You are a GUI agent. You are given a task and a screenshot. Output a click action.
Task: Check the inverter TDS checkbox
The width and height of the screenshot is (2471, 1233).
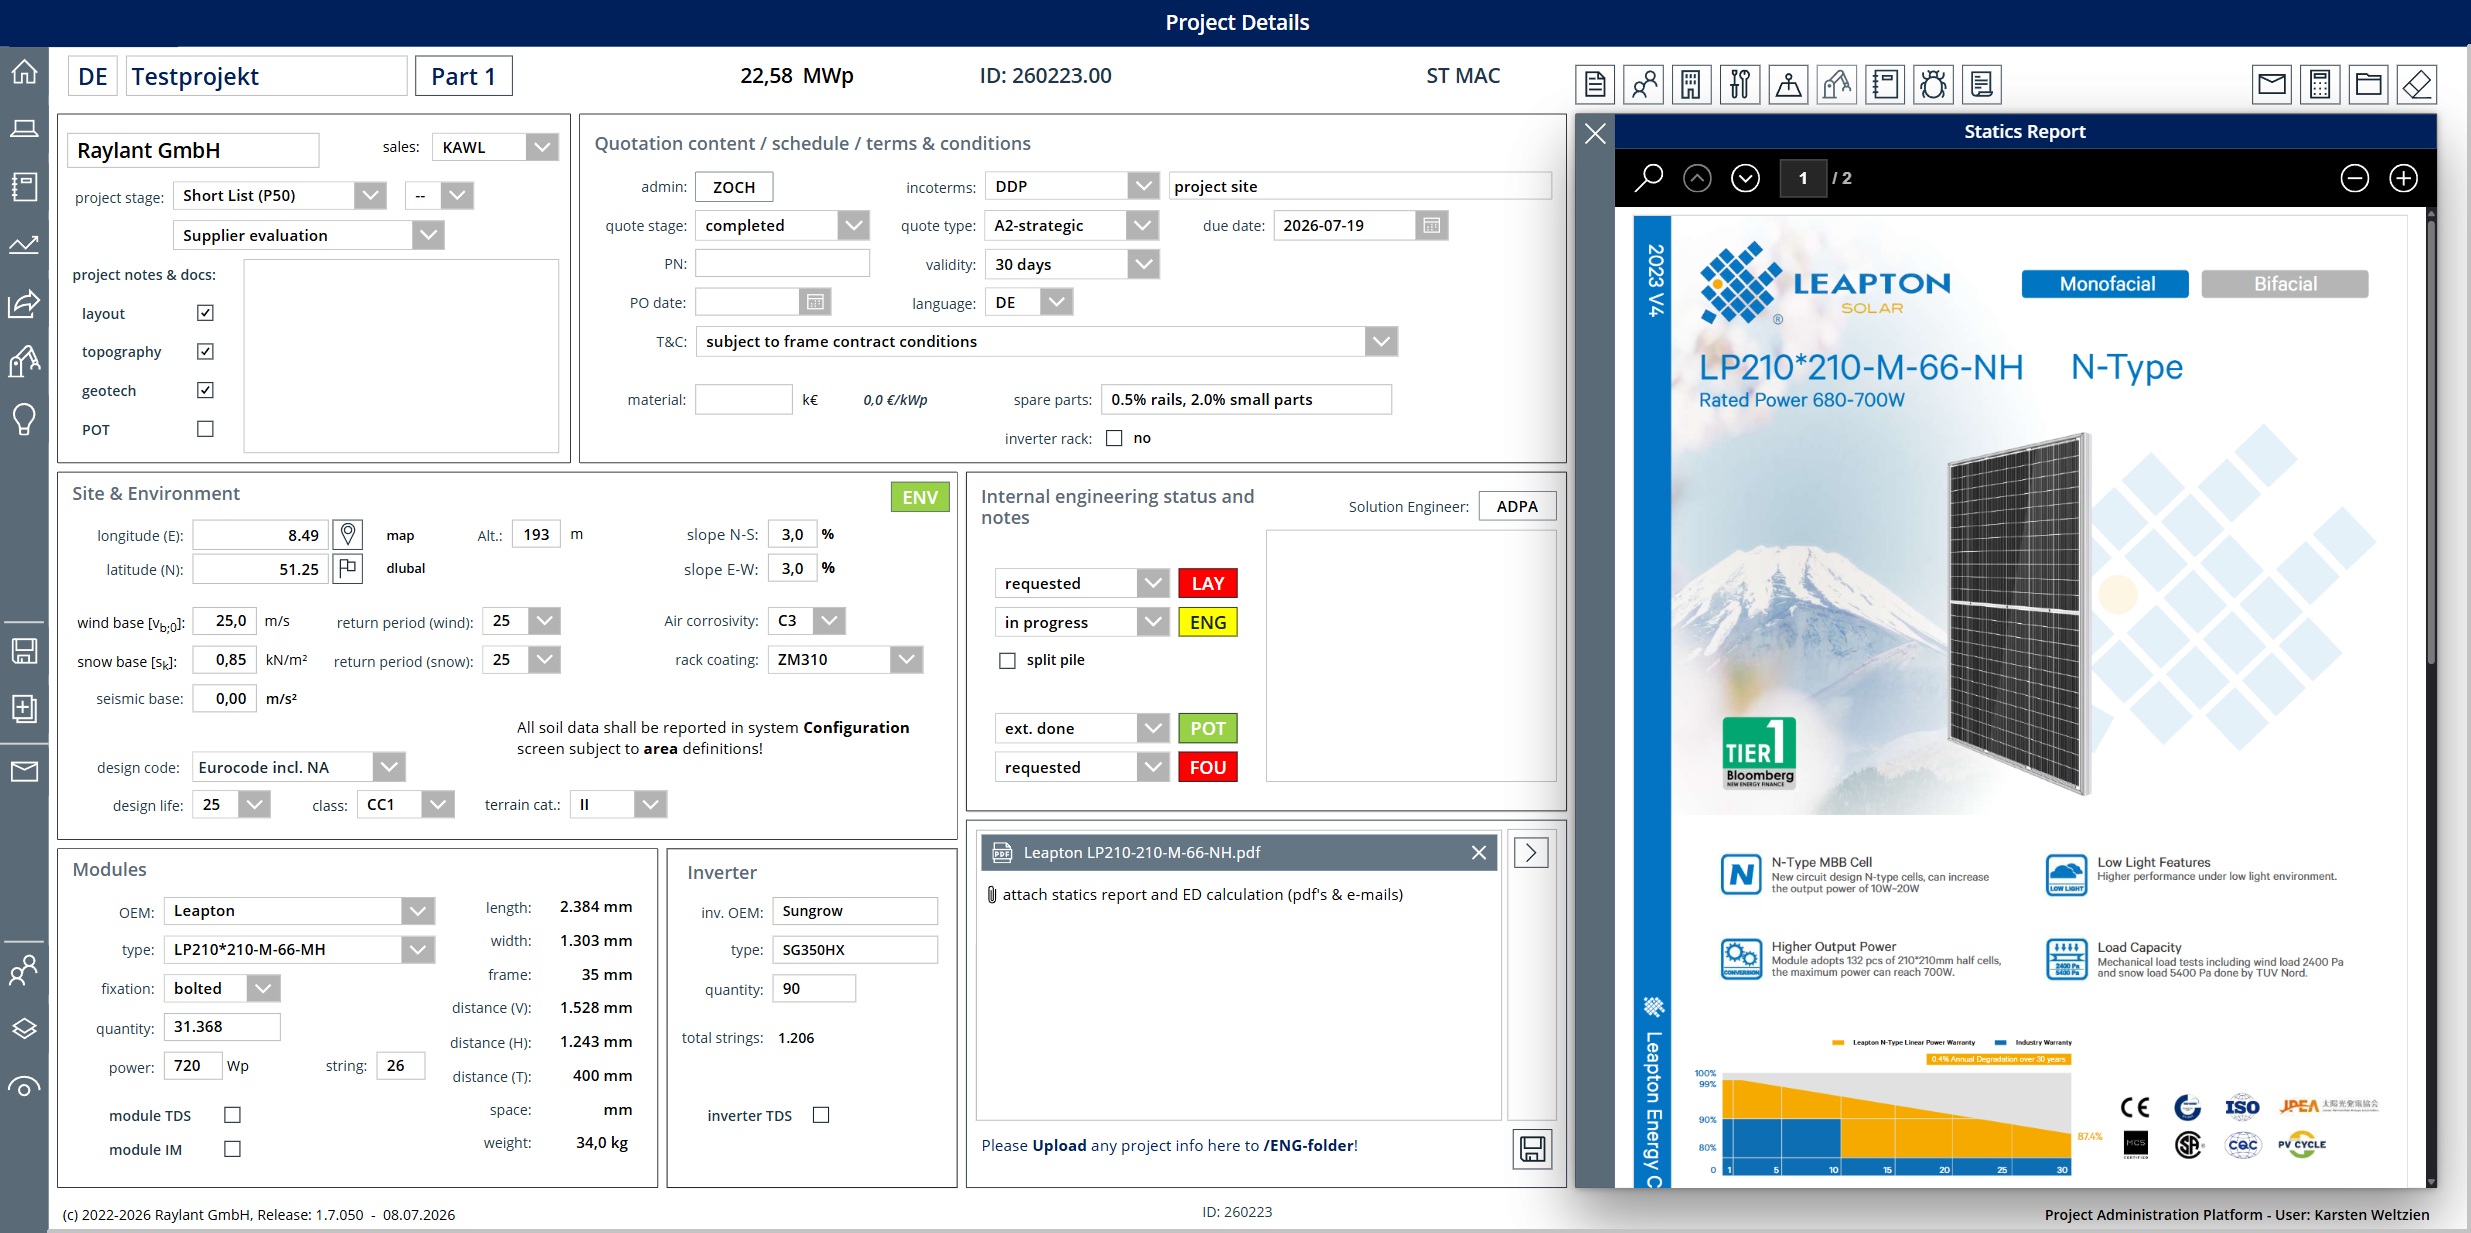pyautogui.click(x=821, y=1115)
